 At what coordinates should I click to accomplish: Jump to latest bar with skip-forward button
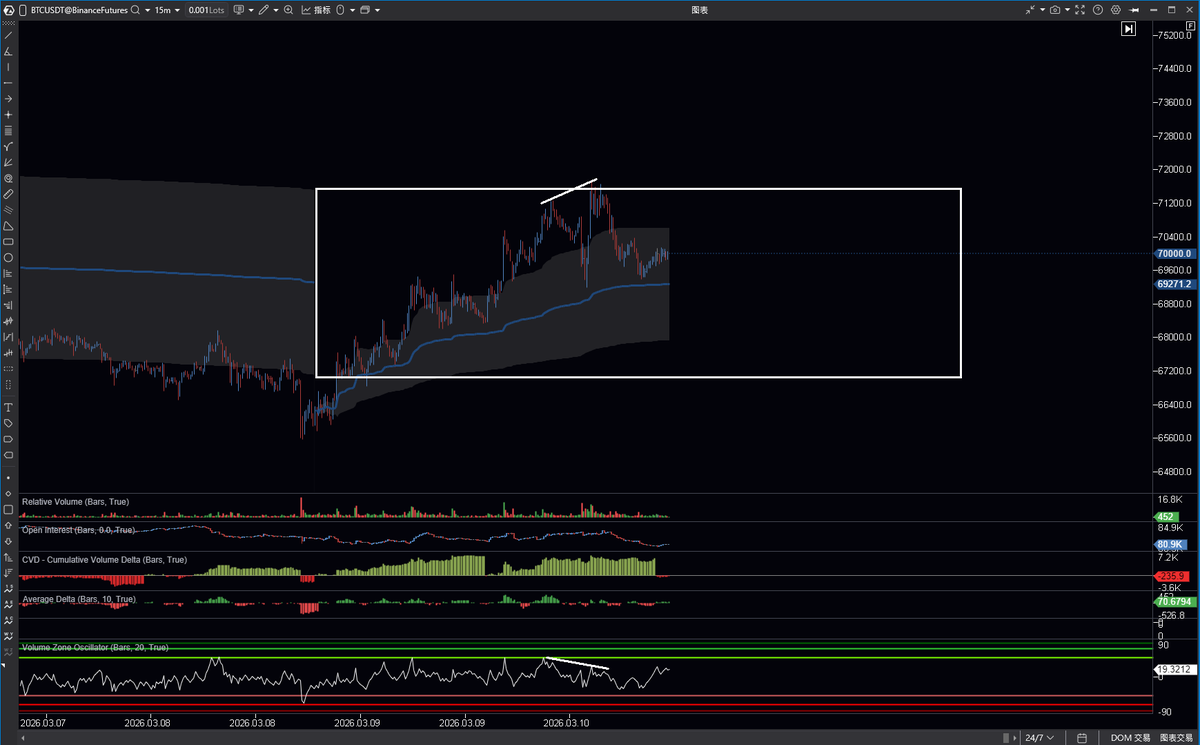click(x=1128, y=29)
